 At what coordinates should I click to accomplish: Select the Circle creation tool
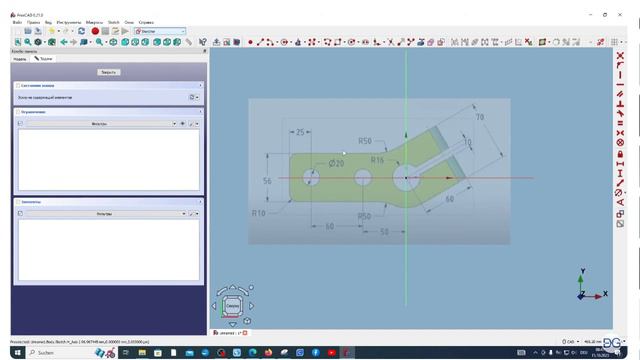284,42
